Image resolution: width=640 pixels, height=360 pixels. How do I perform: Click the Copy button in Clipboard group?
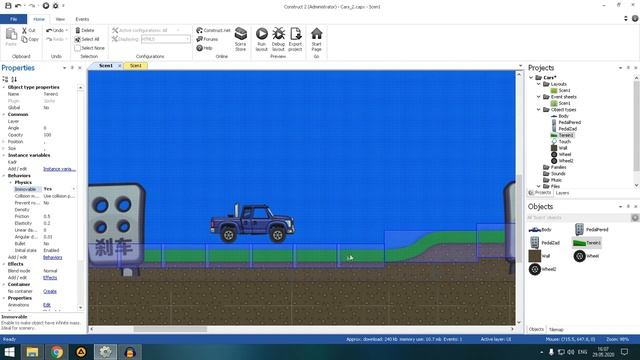30,39
